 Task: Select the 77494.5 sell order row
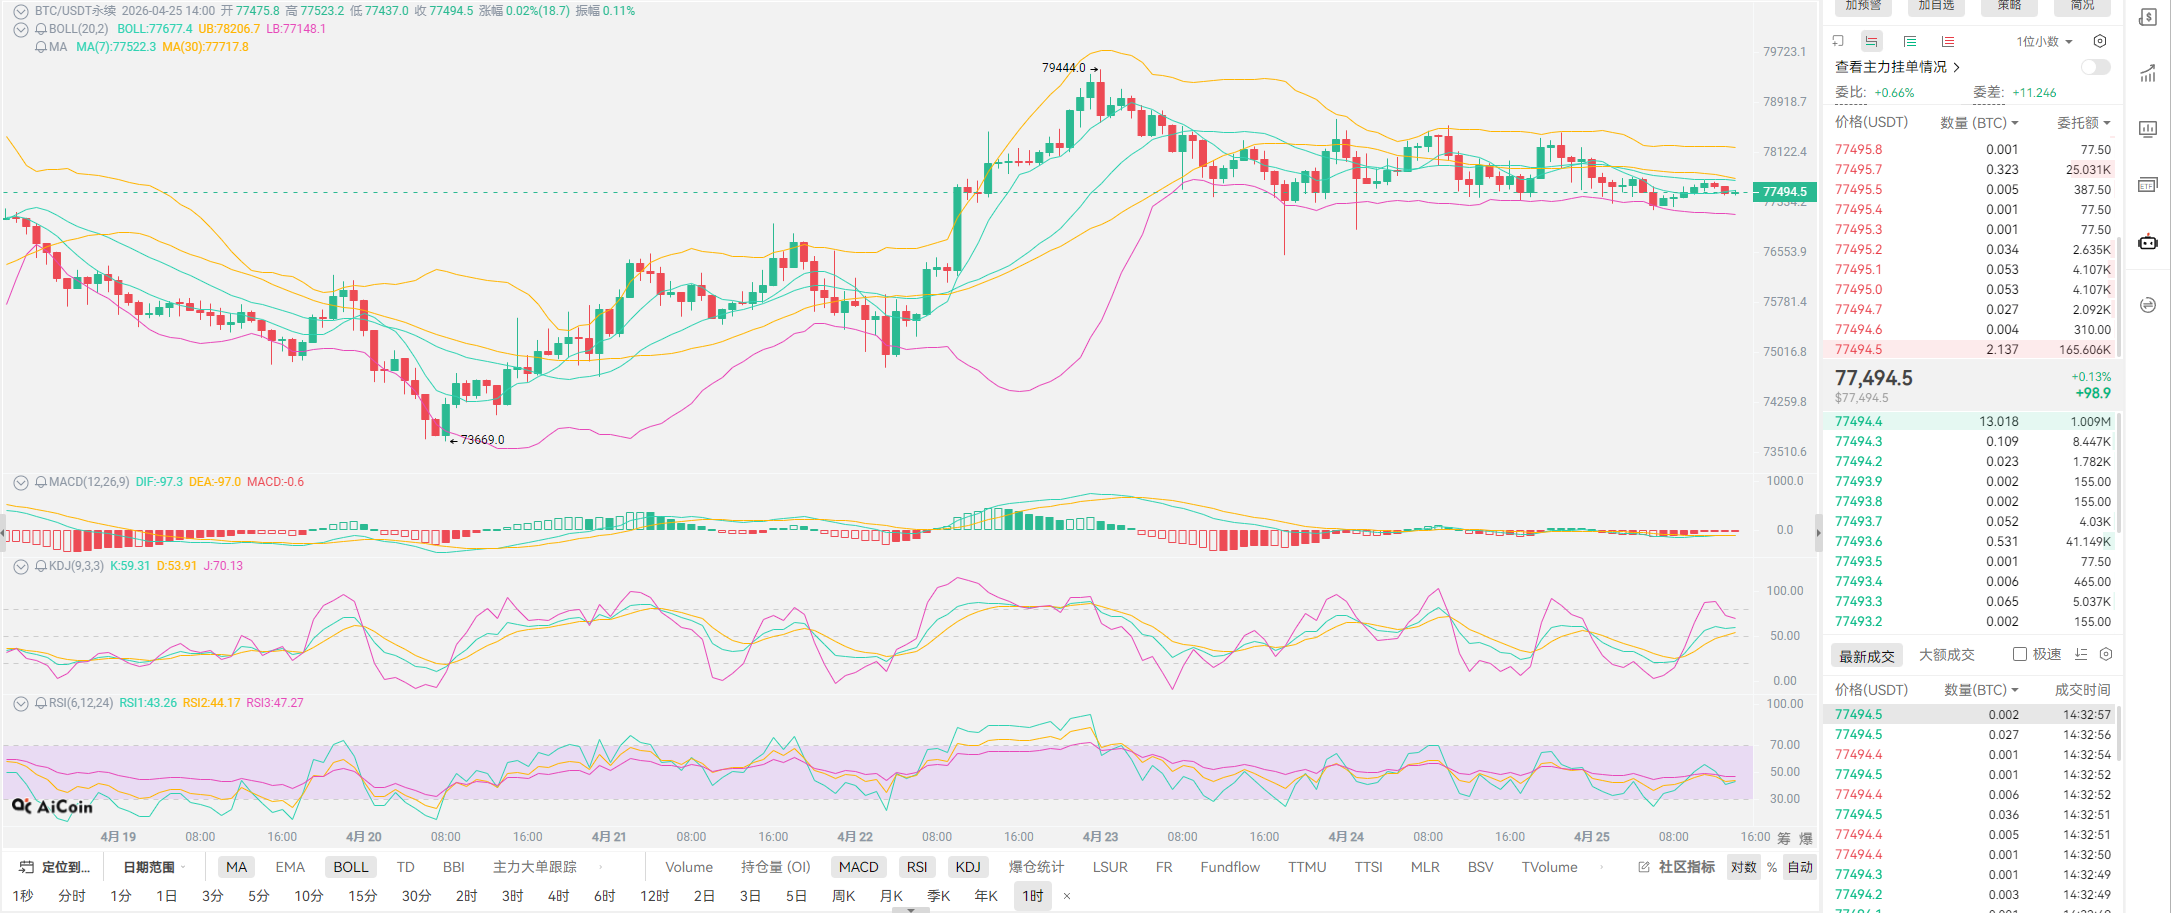tap(1971, 349)
